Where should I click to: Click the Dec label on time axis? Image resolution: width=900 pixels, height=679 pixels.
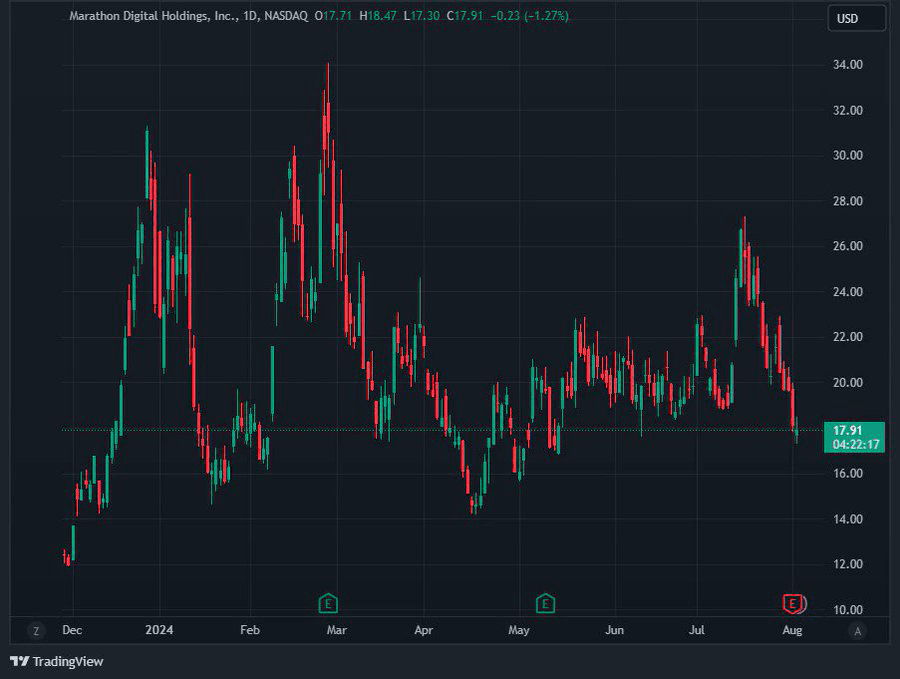click(72, 630)
